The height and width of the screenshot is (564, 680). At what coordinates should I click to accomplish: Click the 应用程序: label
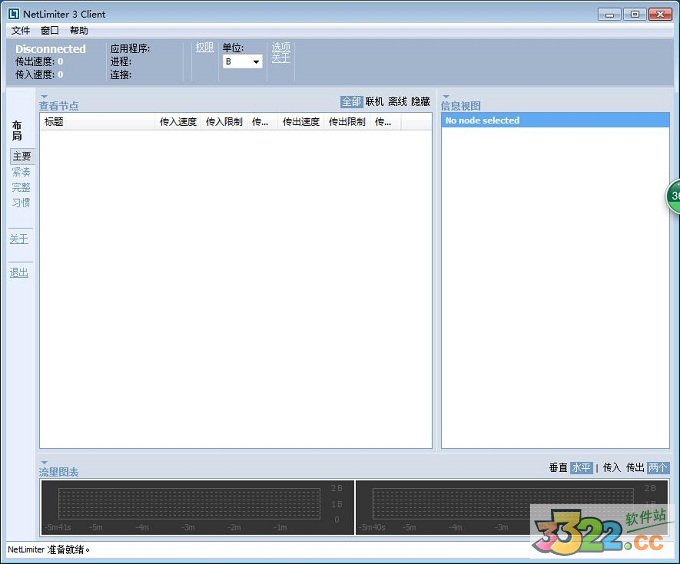click(130, 49)
